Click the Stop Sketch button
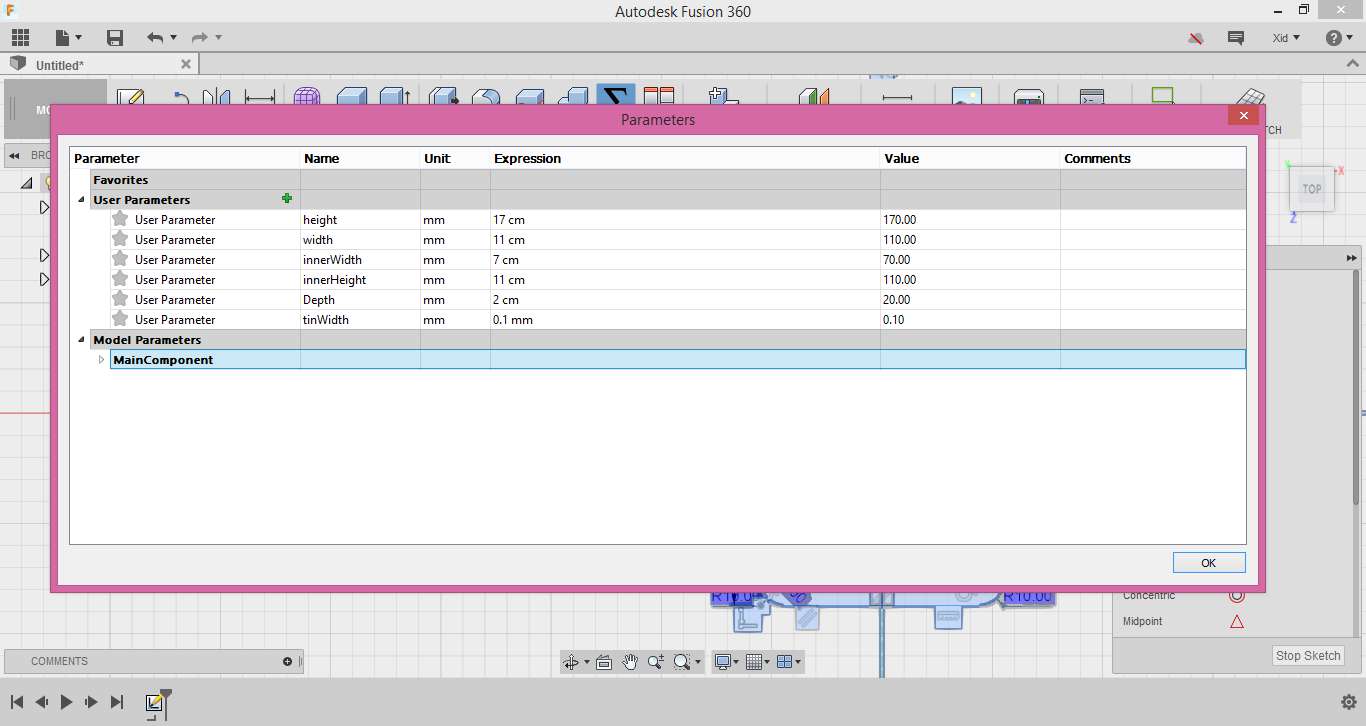The image size is (1366, 726). coord(1308,656)
